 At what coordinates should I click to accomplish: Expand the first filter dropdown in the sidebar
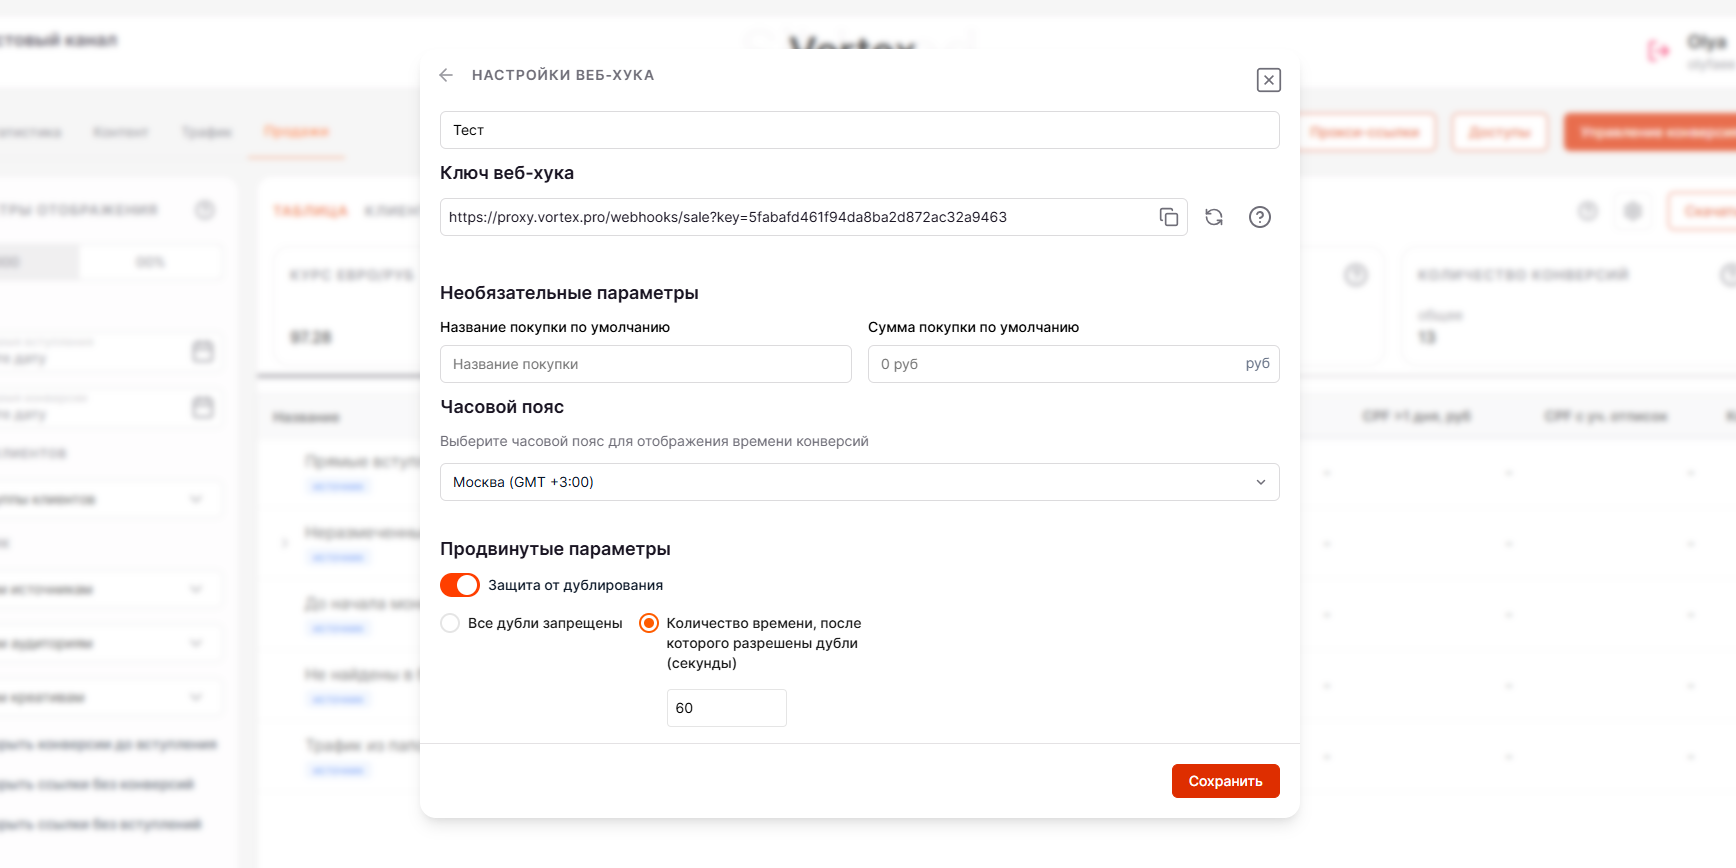[196, 499]
